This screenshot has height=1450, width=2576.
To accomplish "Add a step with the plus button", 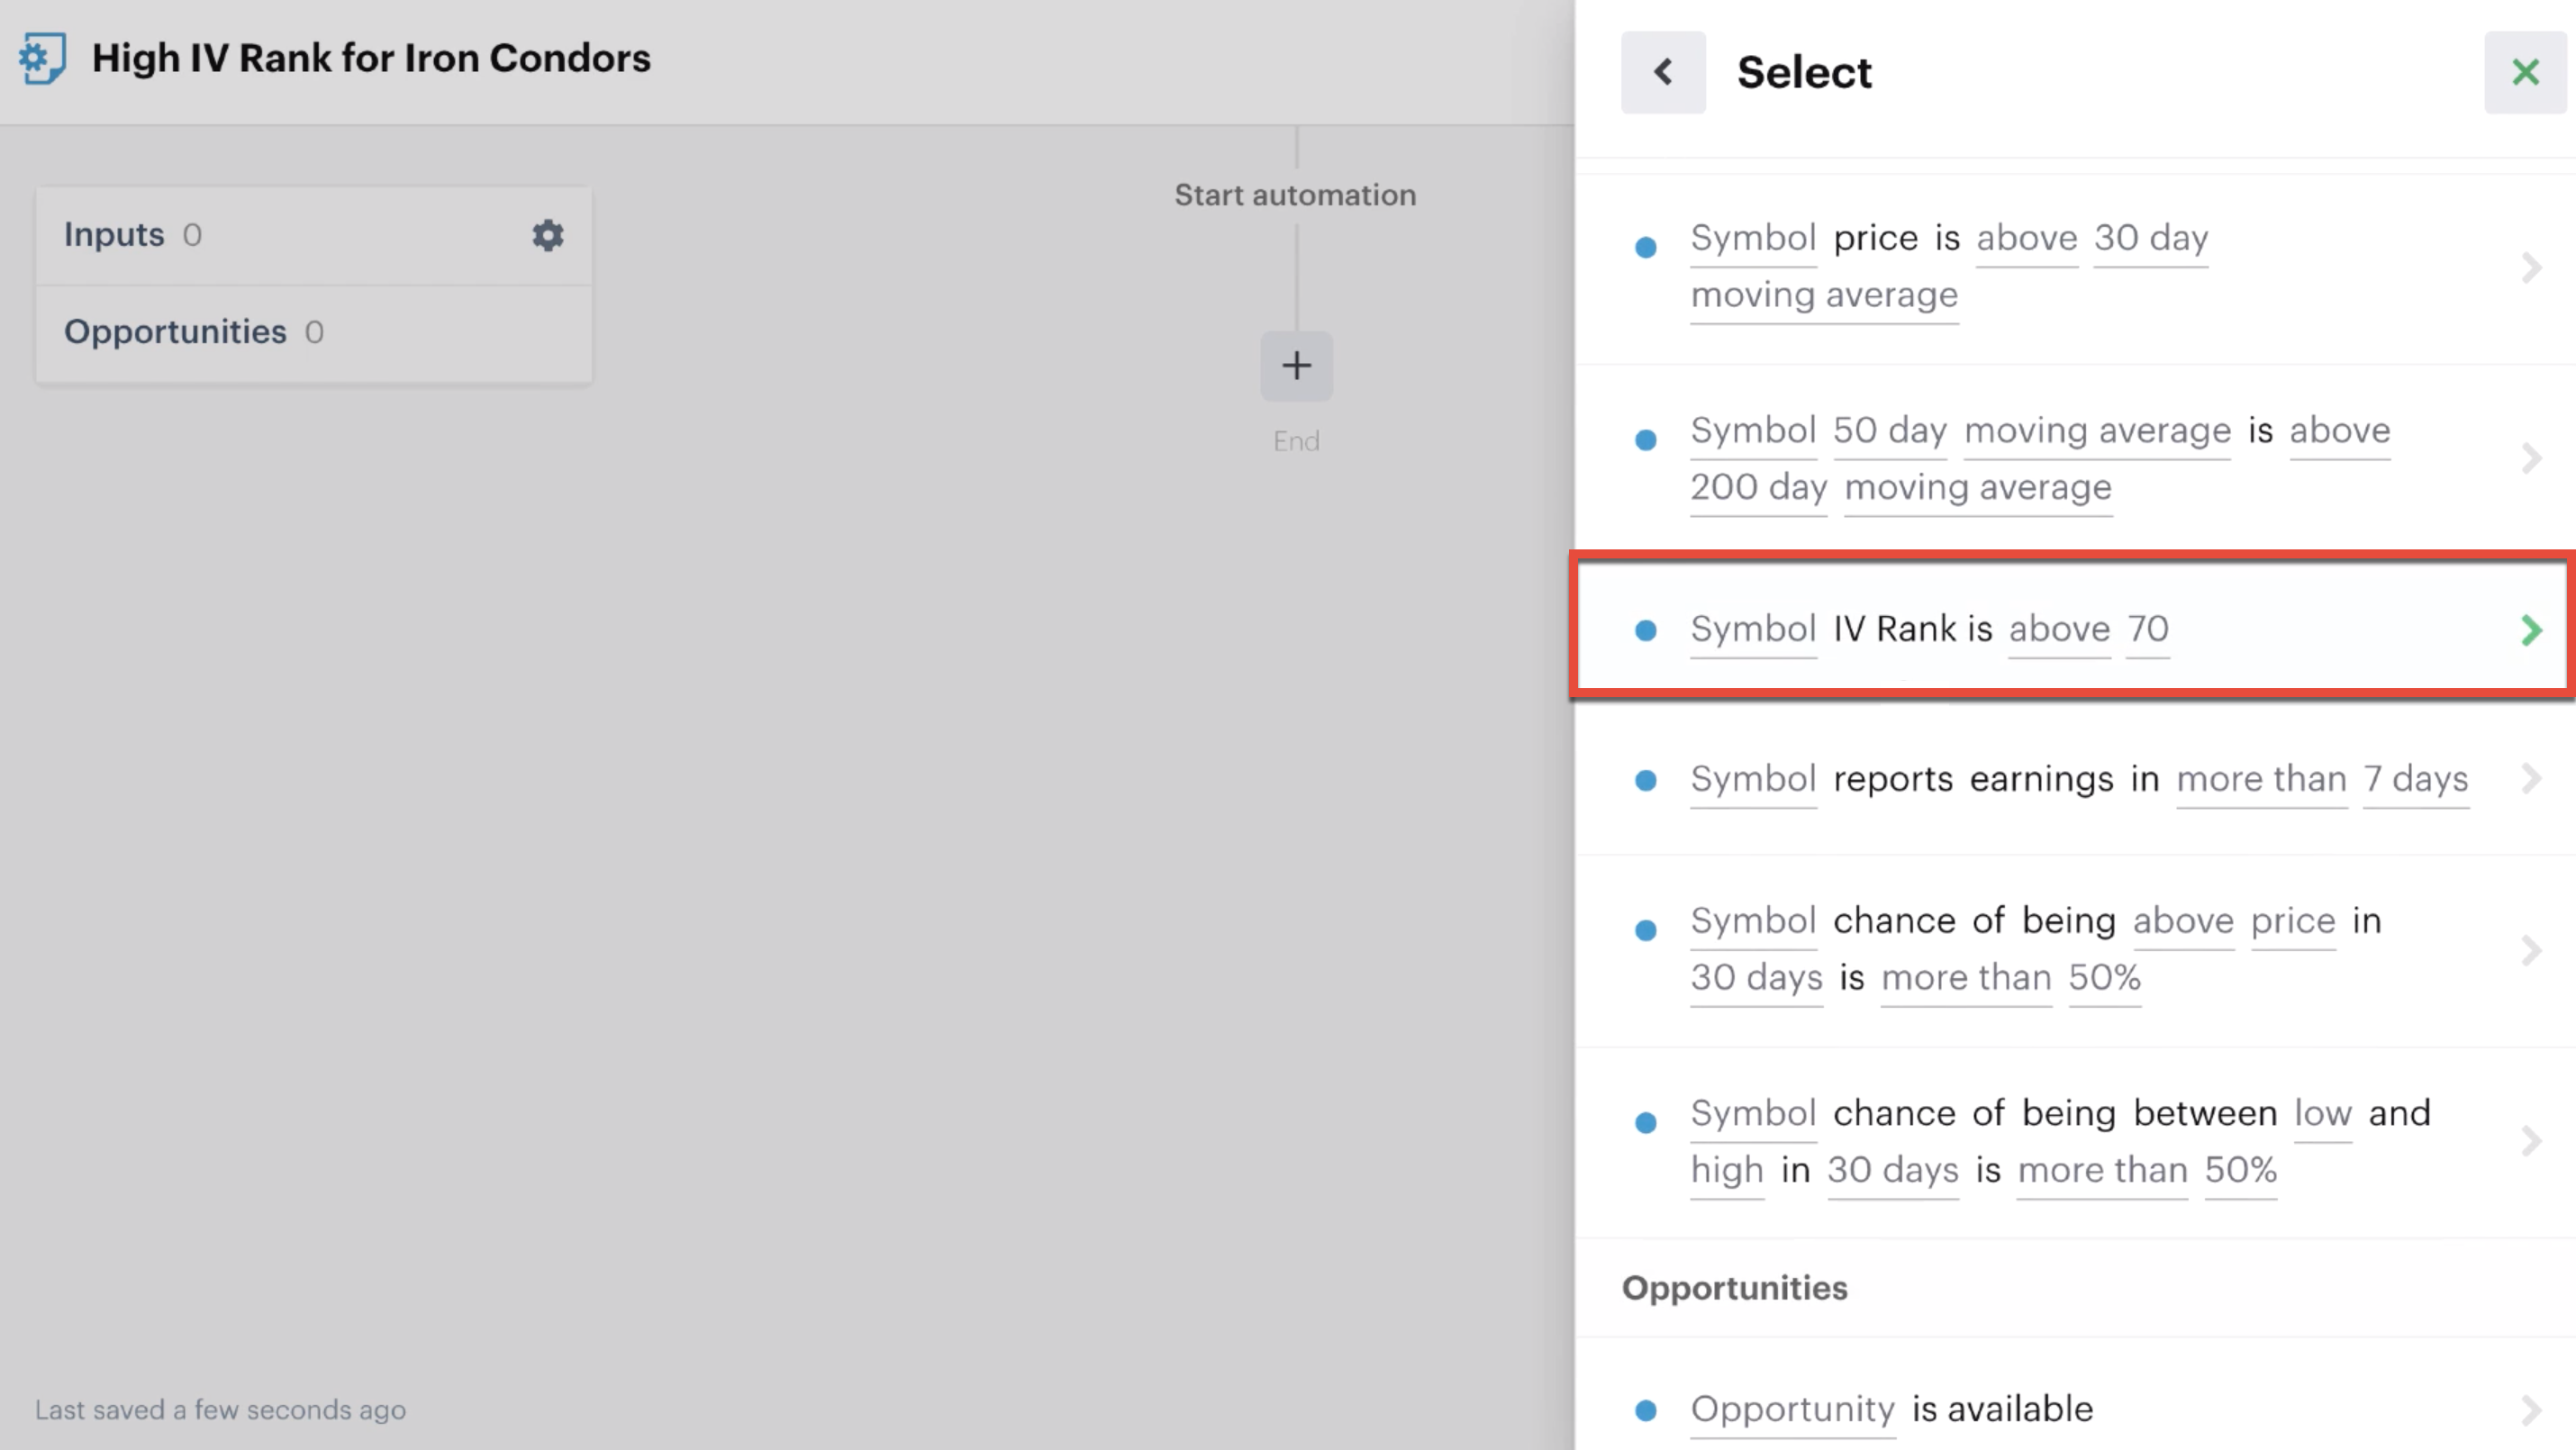I will coord(1296,365).
